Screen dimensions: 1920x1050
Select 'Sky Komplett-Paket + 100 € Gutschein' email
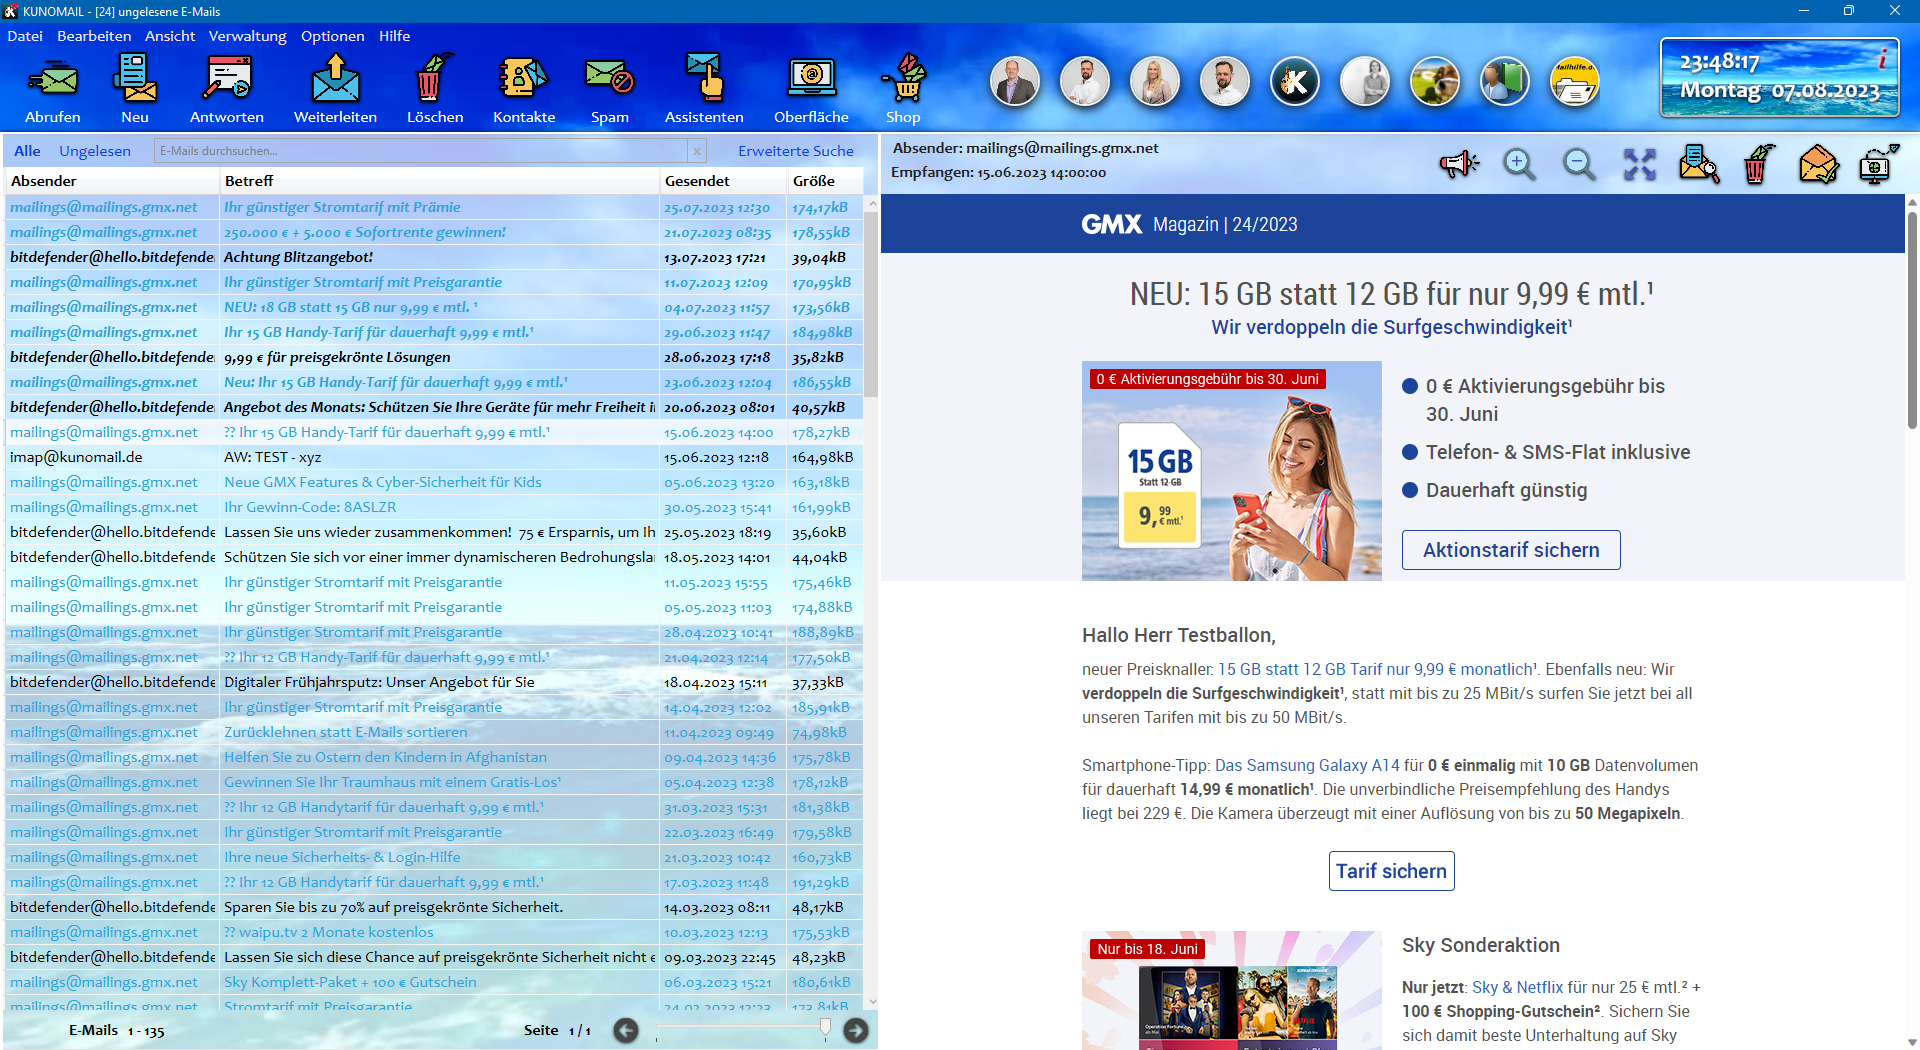[434, 982]
